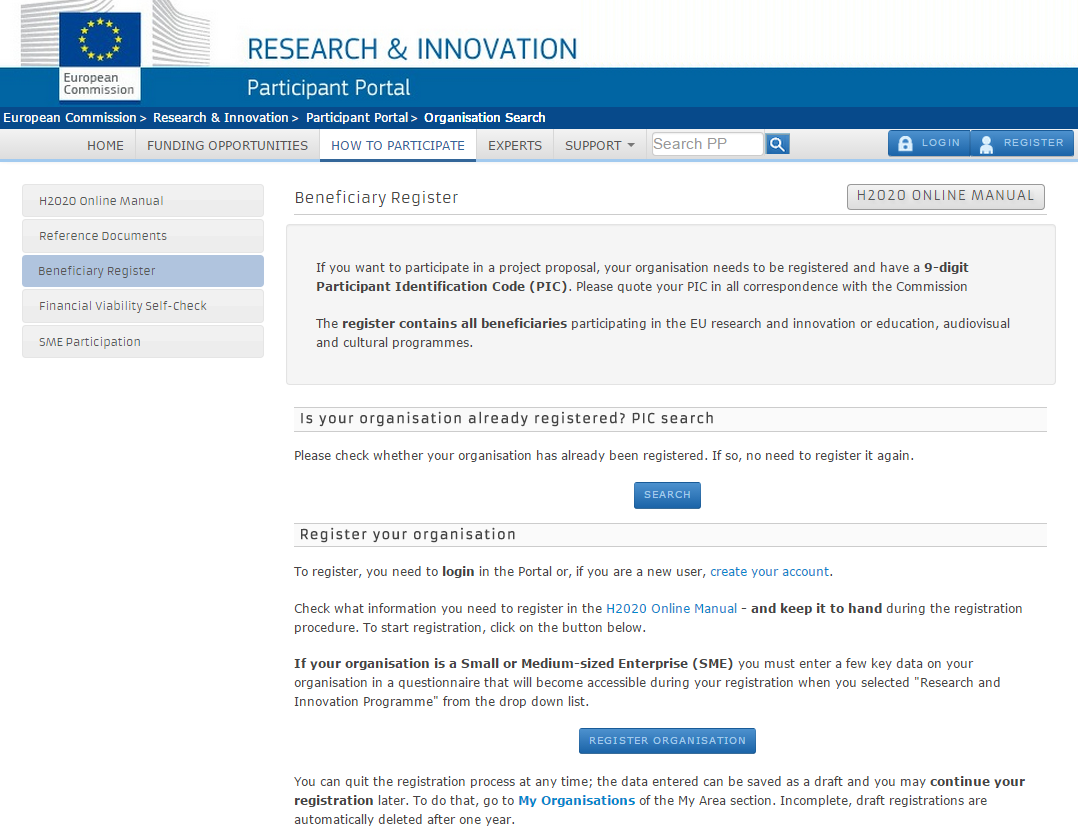Click the Beneficiary Register page heading
The height and width of the screenshot is (831, 1078).
tap(376, 197)
